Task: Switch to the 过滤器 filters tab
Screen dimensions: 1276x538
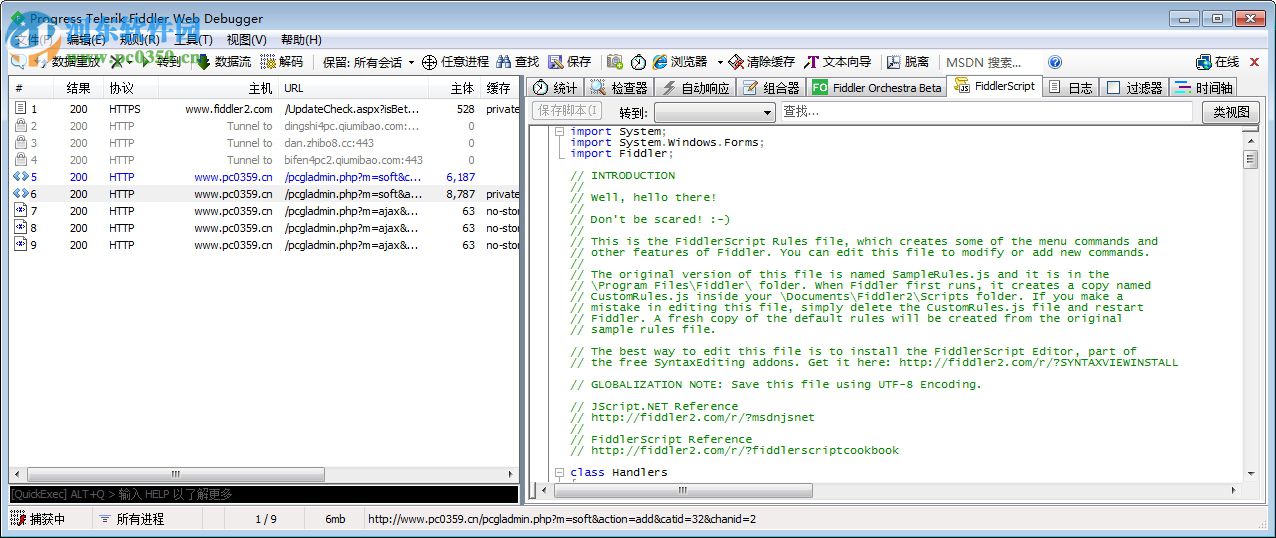Action: click(x=1135, y=87)
